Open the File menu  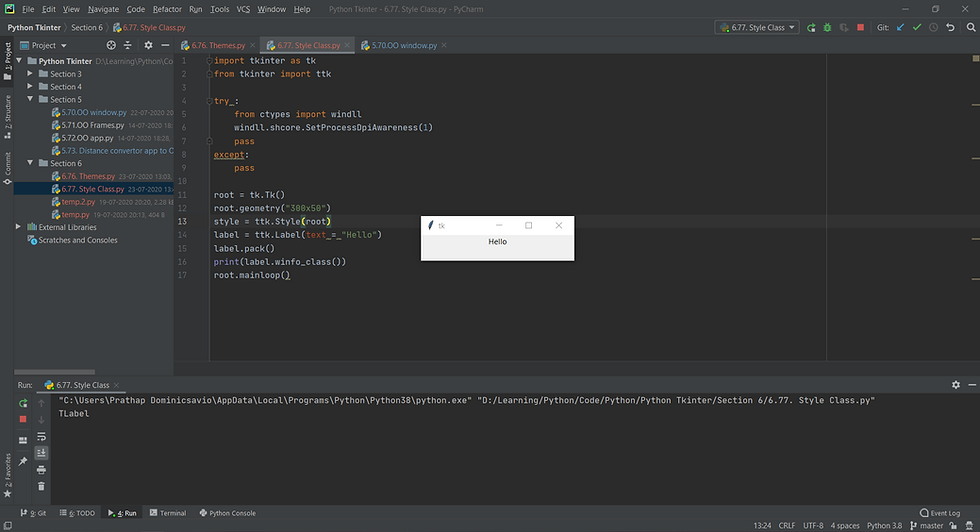point(28,9)
